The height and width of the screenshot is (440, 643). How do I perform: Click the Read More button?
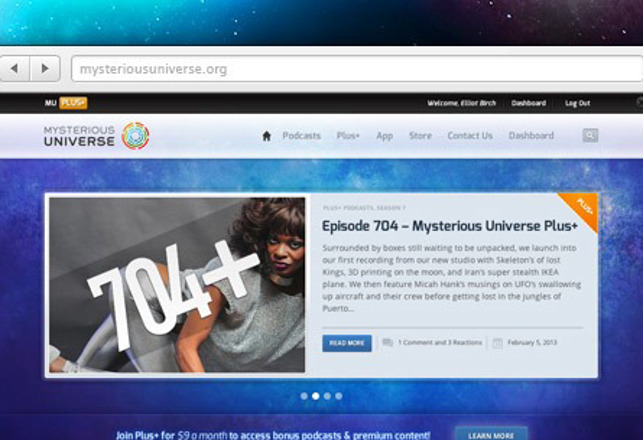tap(347, 343)
